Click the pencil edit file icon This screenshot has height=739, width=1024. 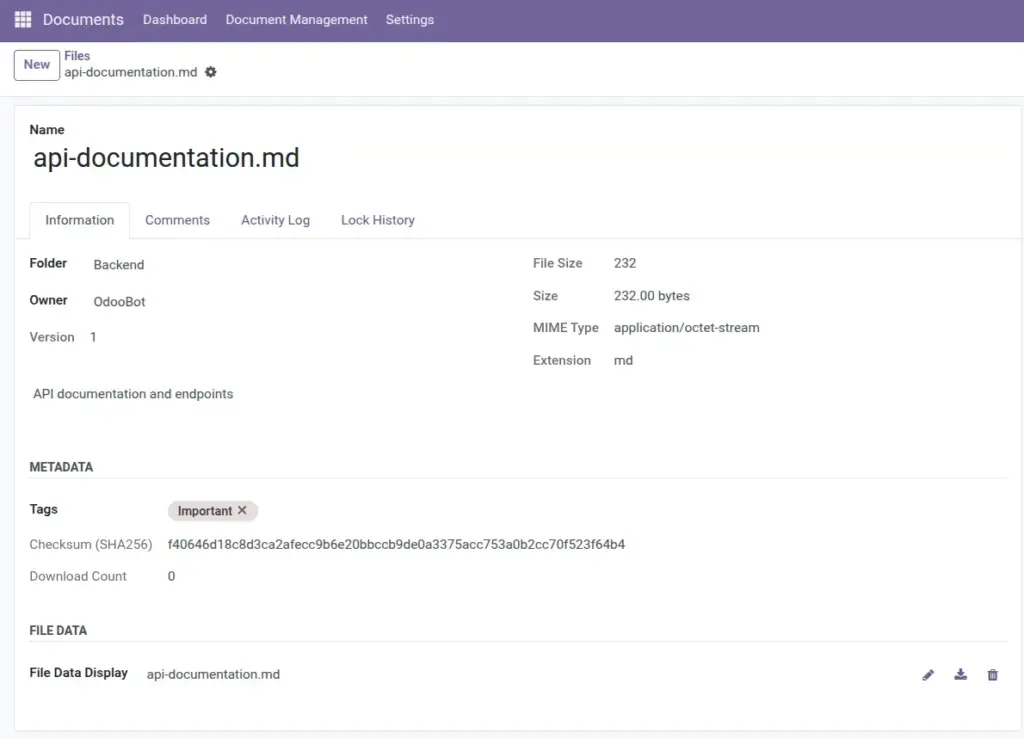(x=928, y=674)
